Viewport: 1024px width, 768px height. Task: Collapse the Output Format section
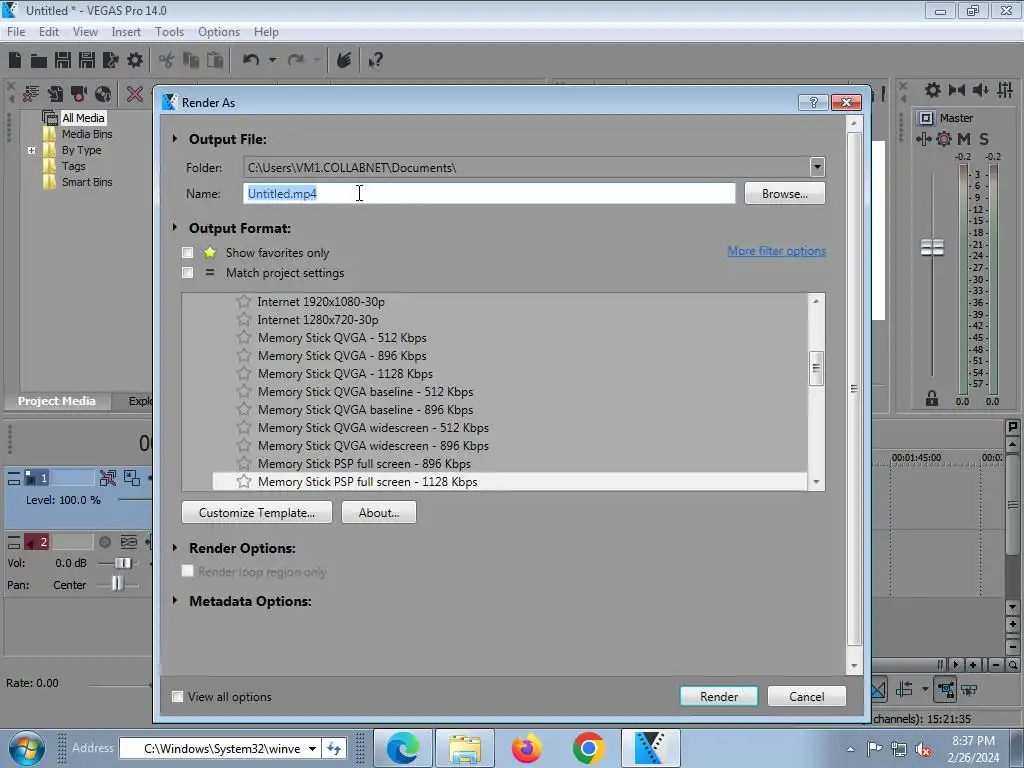coord(174,227)
